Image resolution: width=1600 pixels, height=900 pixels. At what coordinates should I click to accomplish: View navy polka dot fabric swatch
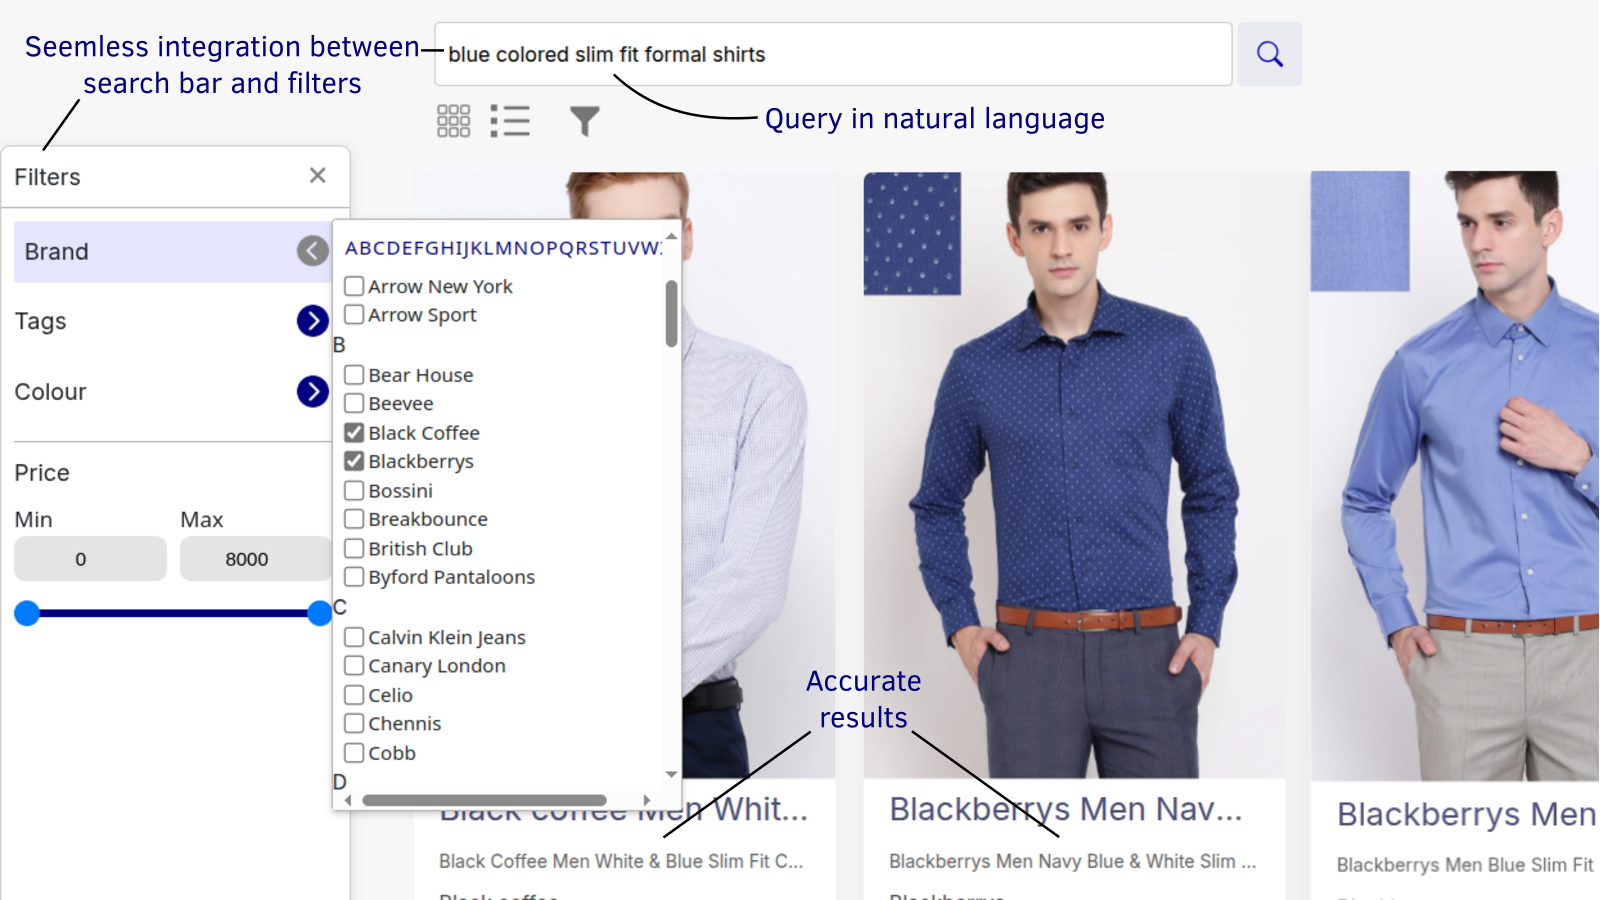tap(912, 234)
